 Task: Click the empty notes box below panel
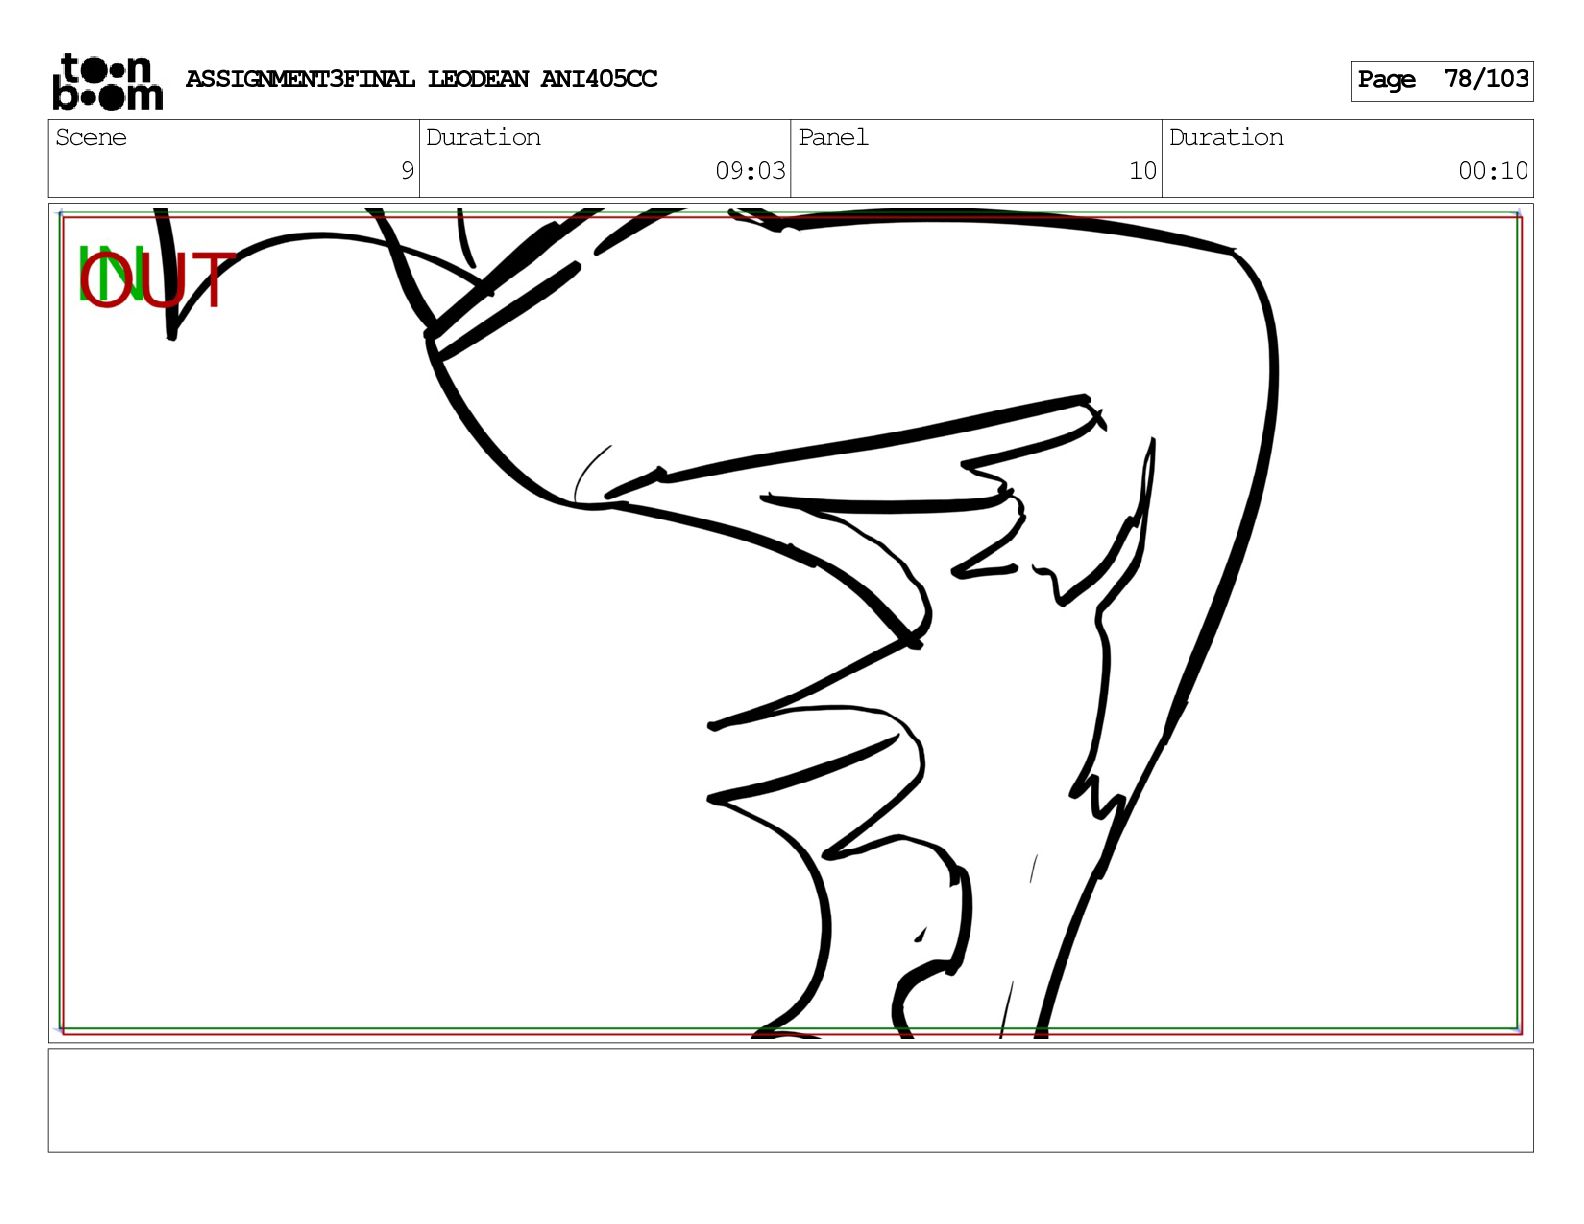pos(790,1100)
